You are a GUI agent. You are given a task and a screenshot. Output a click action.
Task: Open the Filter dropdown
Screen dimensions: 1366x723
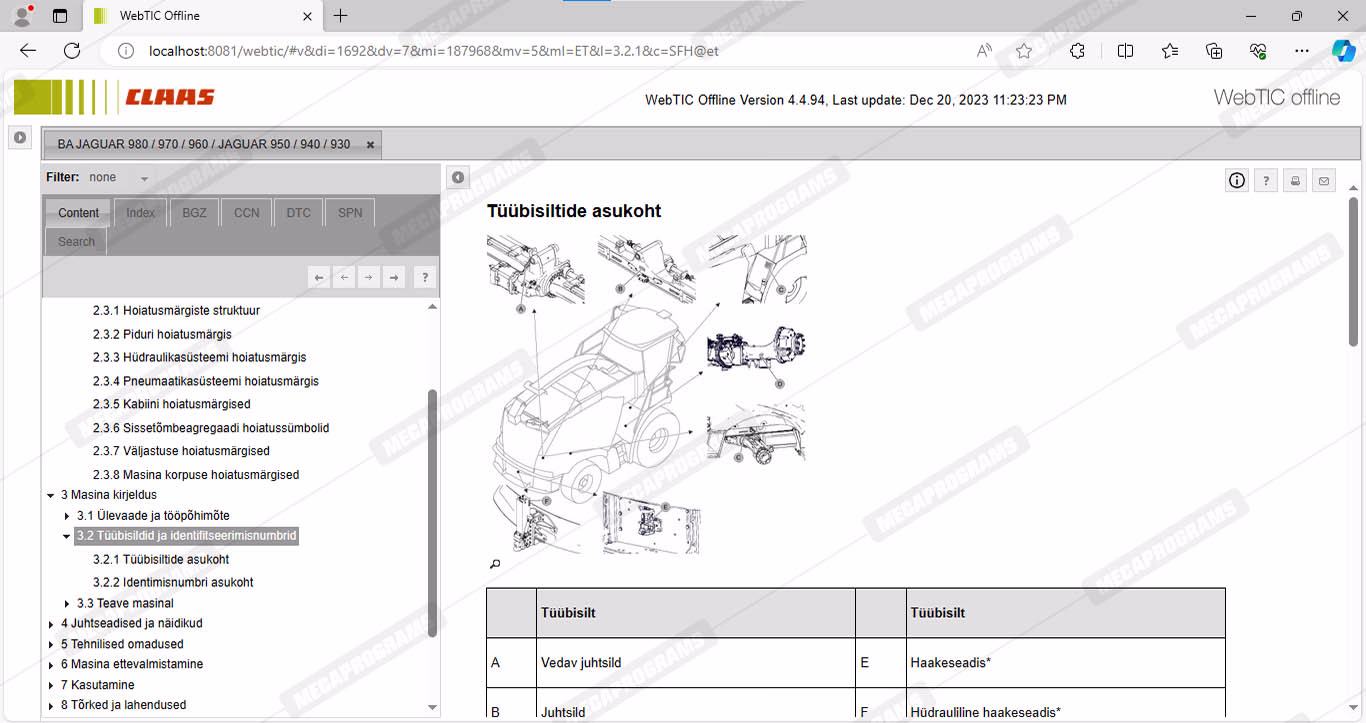coord(144,178)
